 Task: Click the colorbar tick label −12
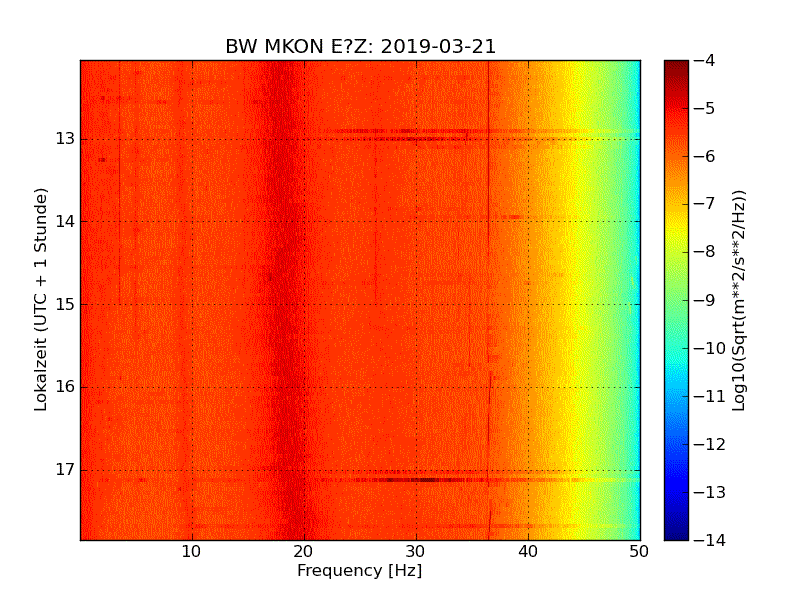[x=710, y=444]
